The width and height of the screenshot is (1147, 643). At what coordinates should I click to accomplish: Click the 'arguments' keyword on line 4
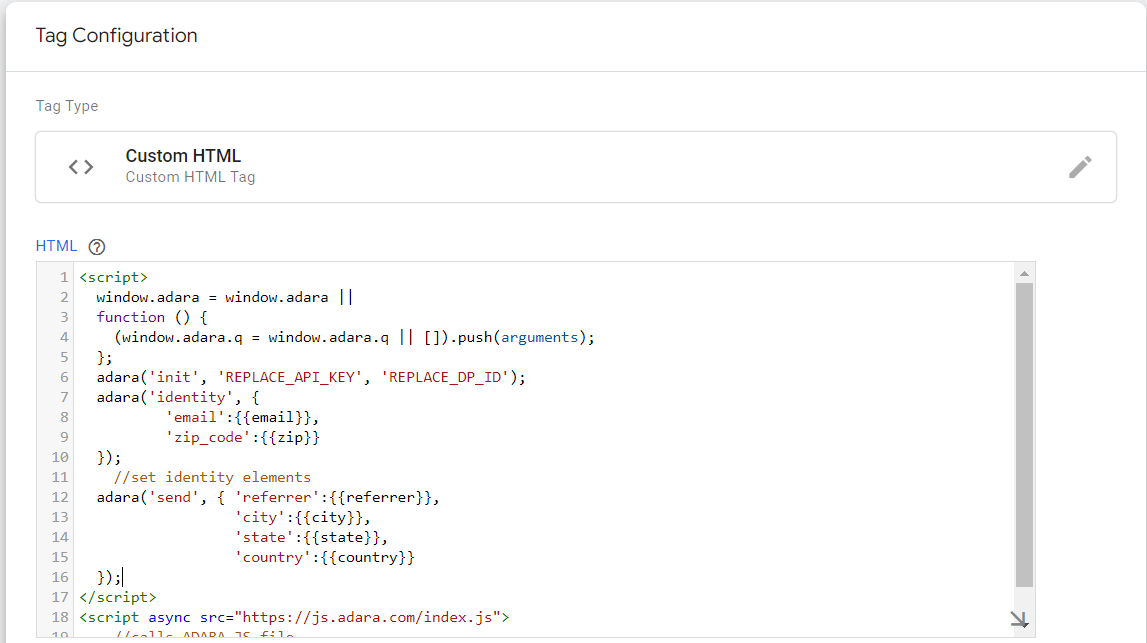pyautogui.click(x=539, y=337)
